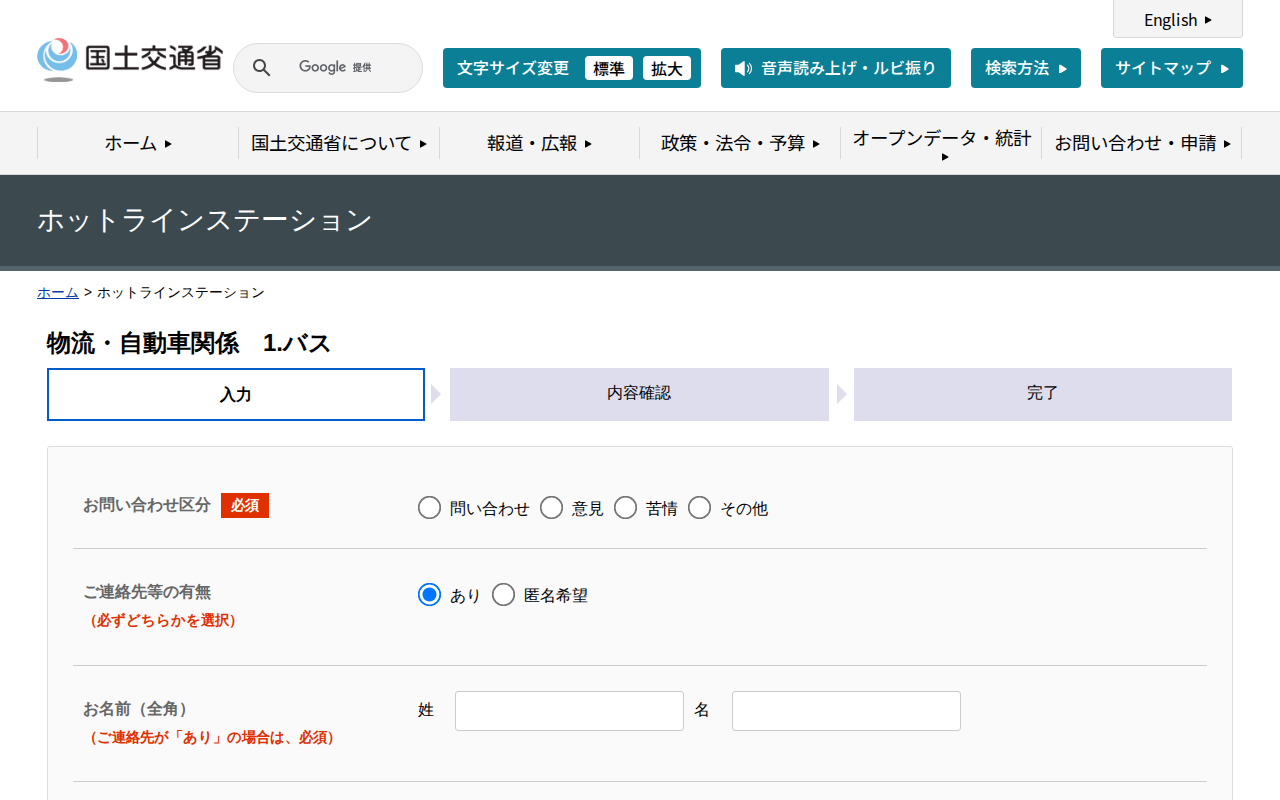The image size is (1280, 800).
Task: Click the speaker icon on 音声読み上げ
Action: [743, 68]
